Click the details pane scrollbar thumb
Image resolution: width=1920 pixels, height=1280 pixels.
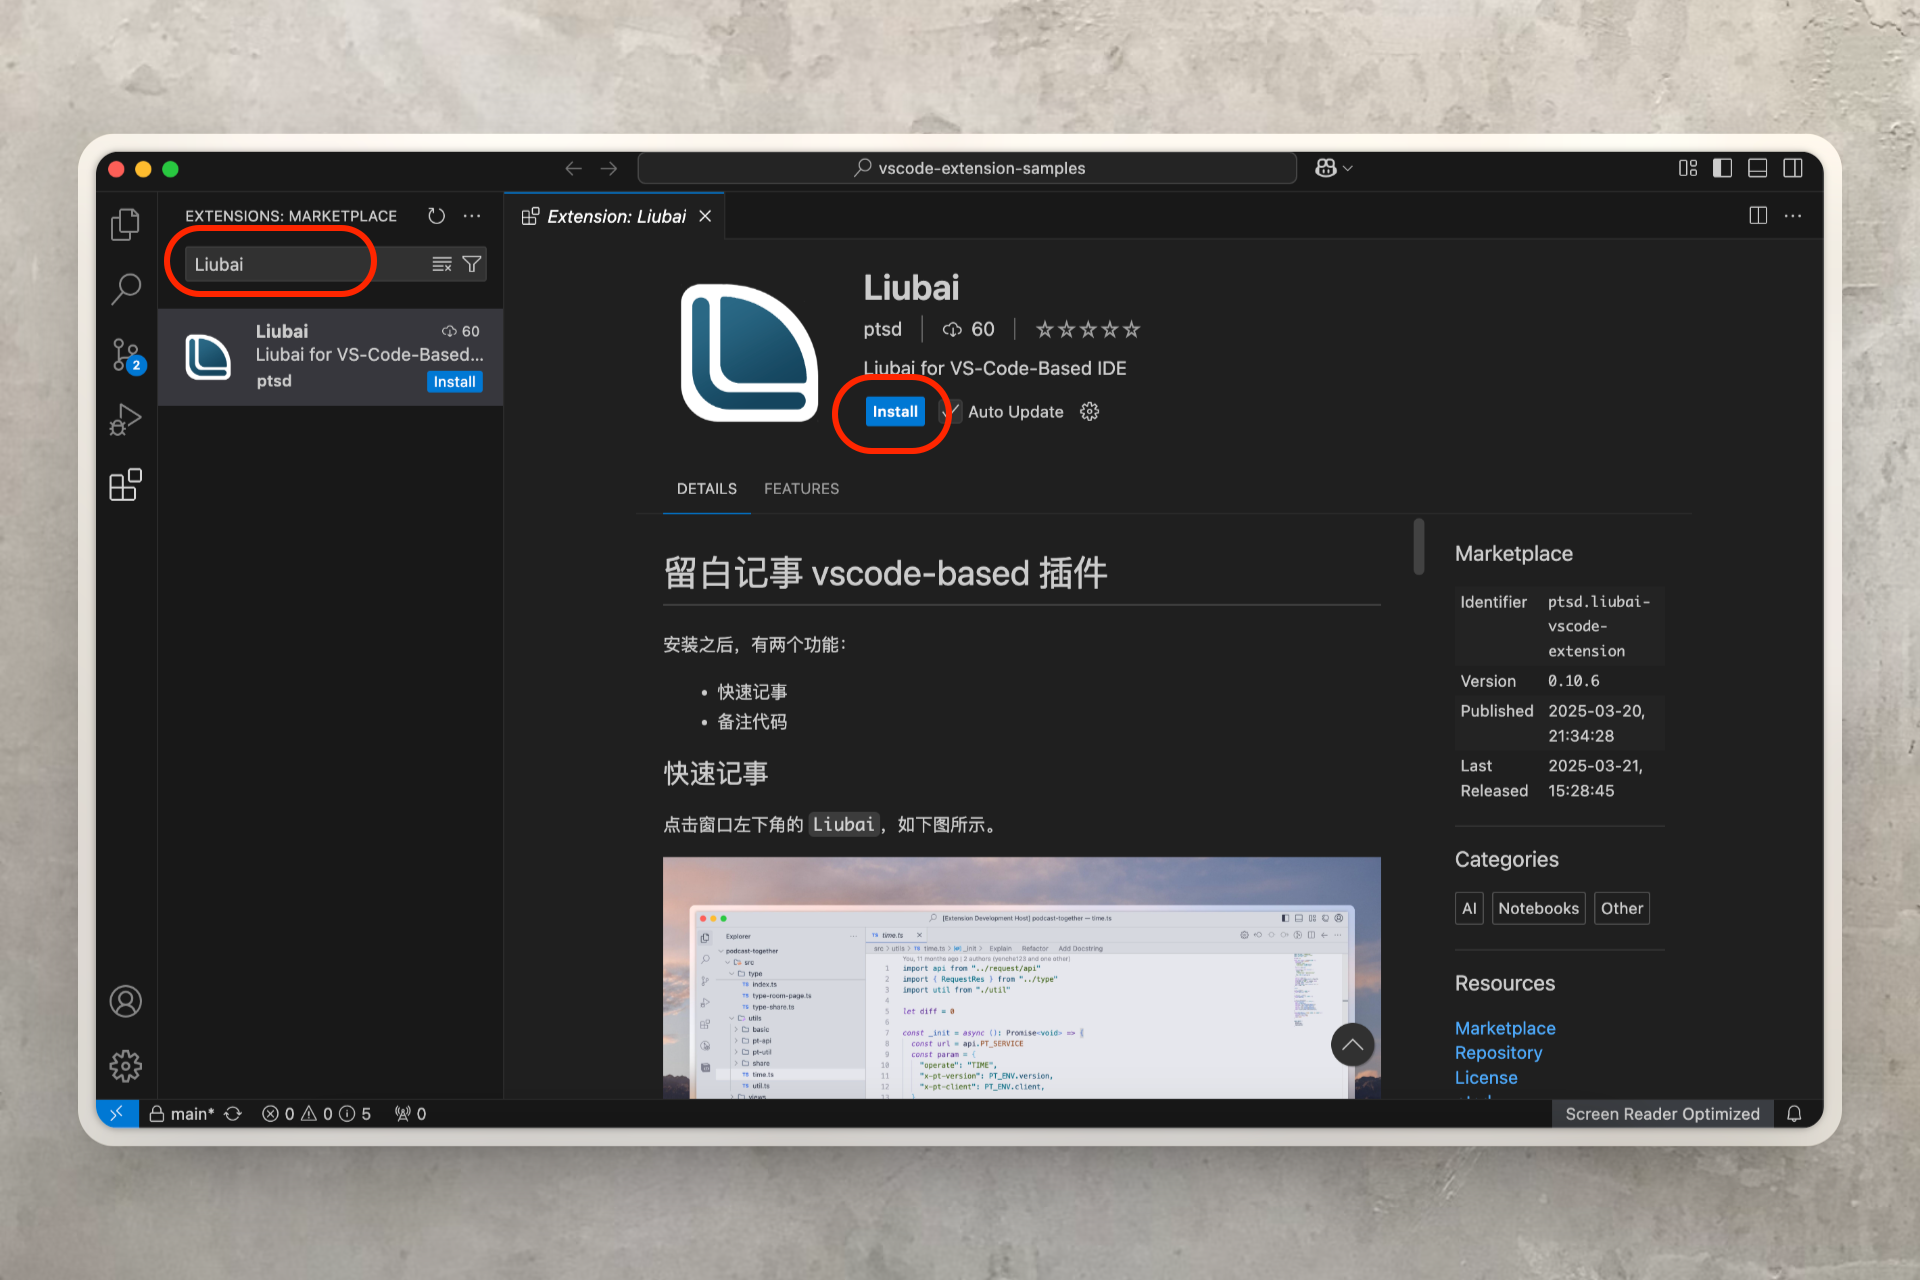tap(1418, 547)
